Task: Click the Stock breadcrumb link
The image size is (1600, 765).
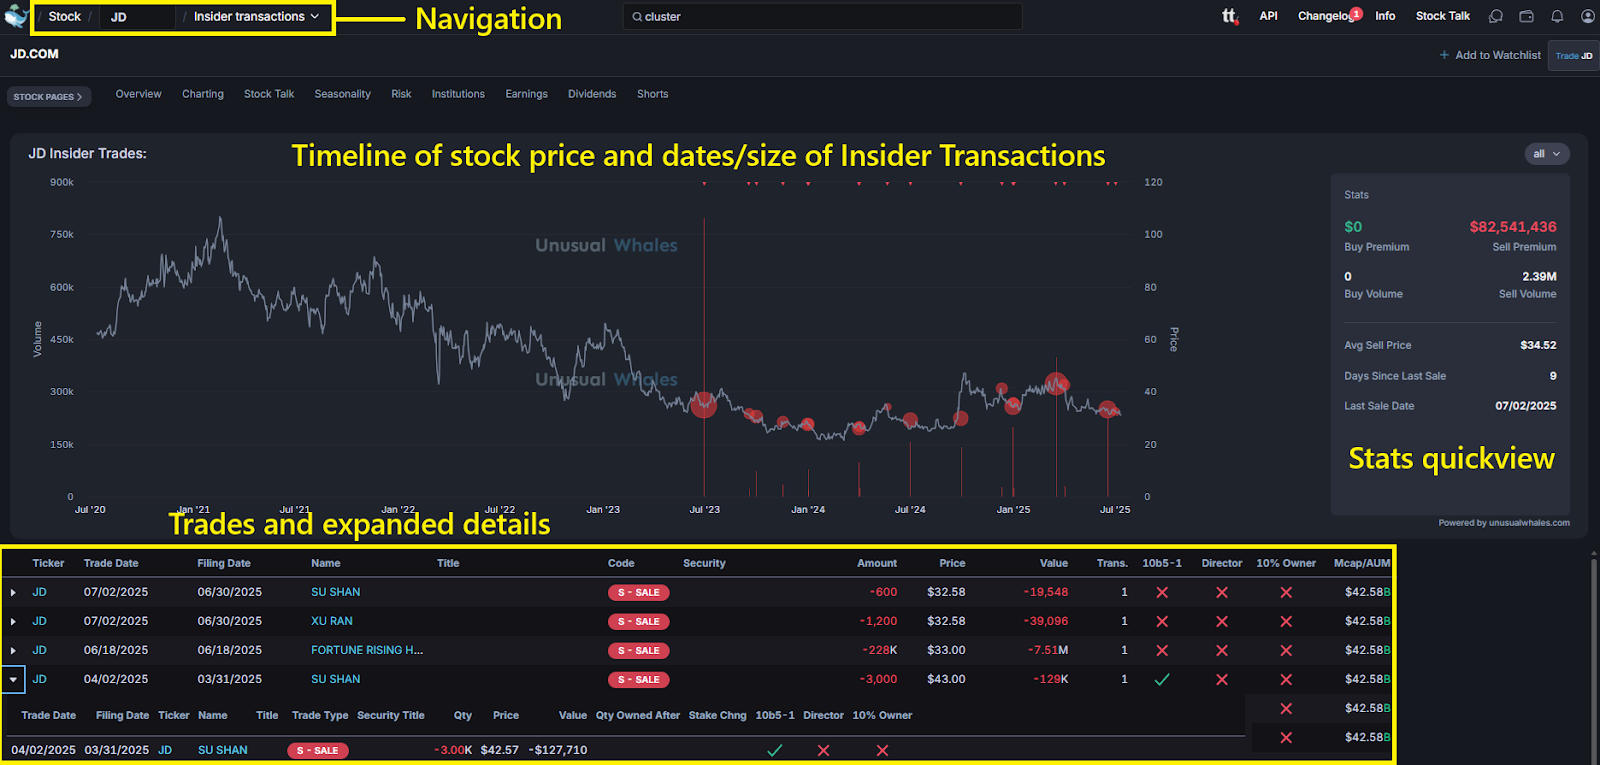Action: pos(64,17)
